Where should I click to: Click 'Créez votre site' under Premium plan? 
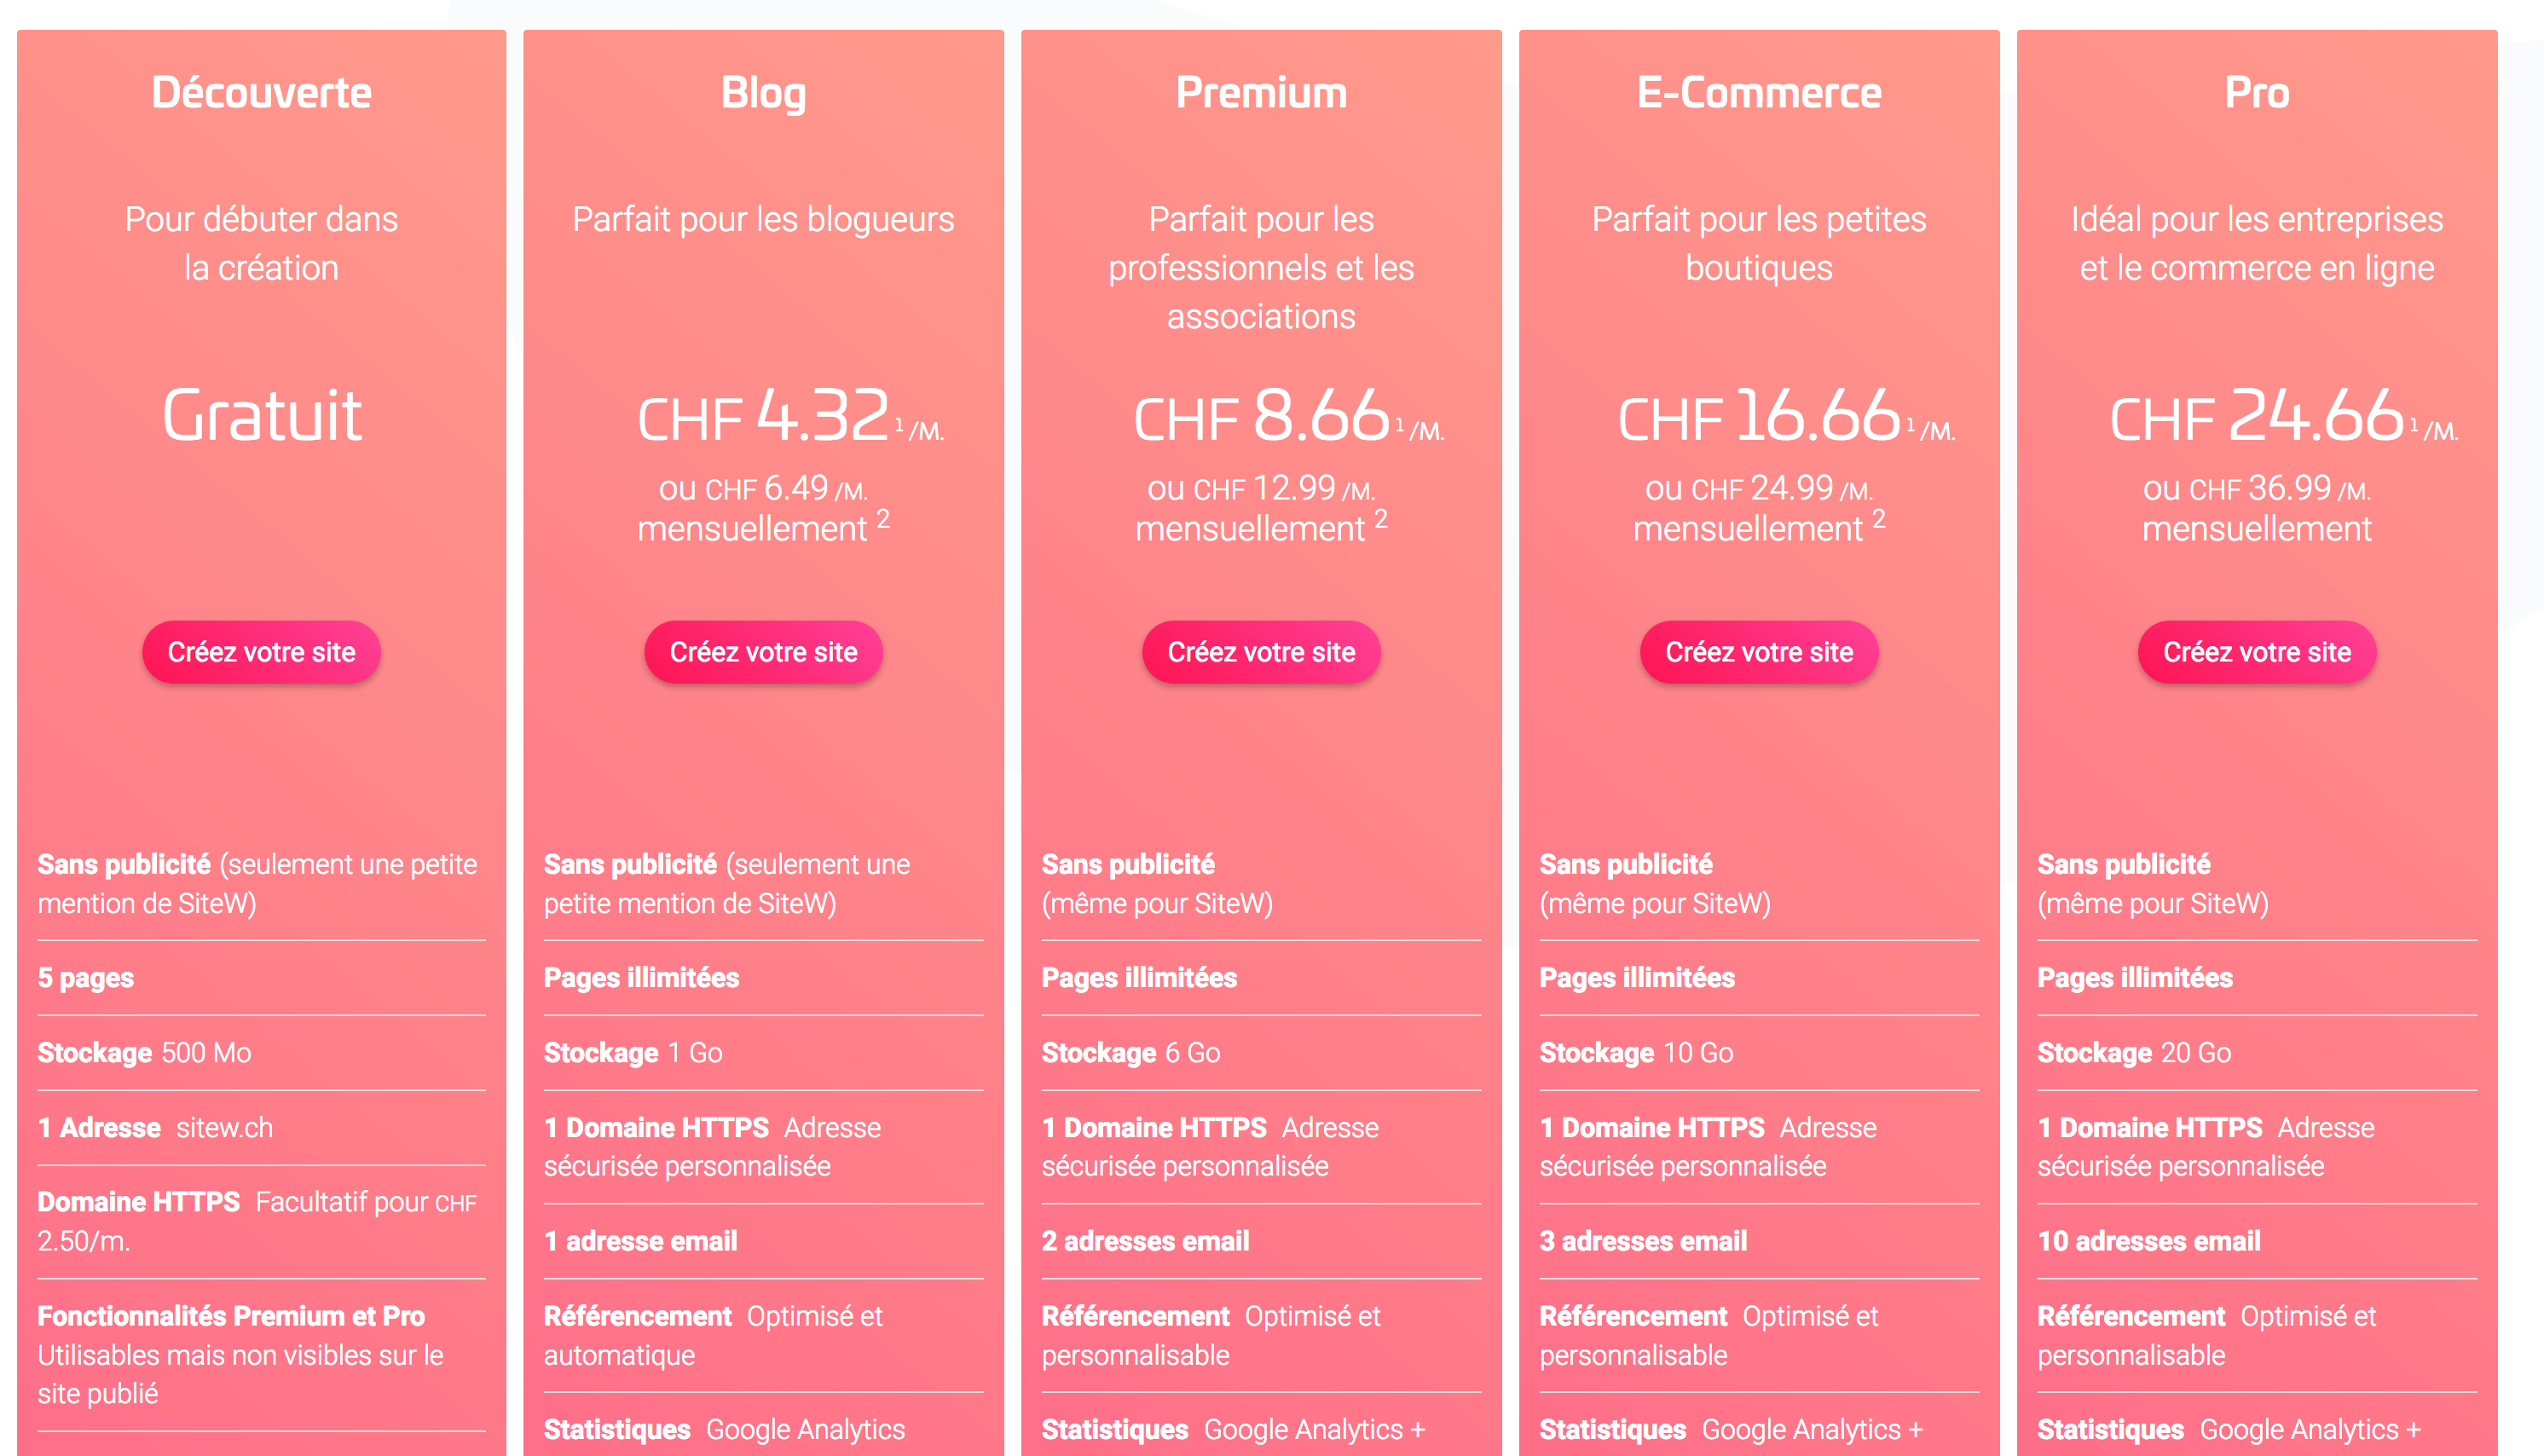[x=1261, y=652]
